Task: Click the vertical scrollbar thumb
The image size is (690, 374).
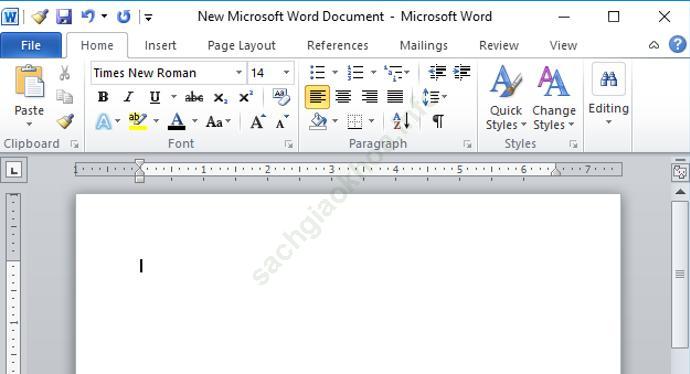Action: tap(680, 274)
